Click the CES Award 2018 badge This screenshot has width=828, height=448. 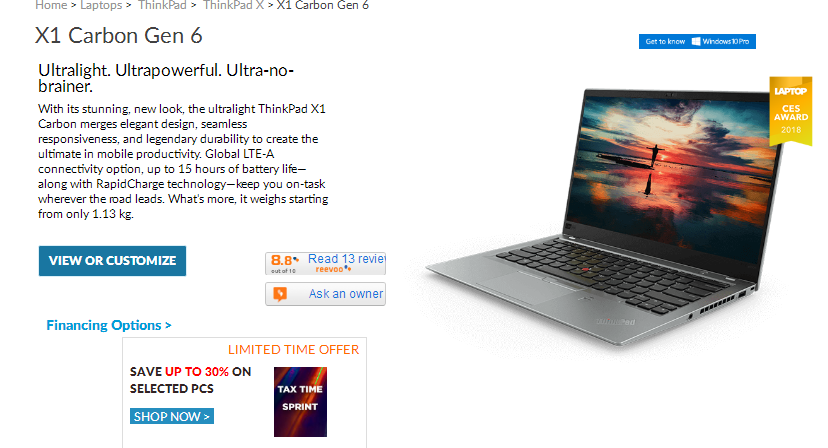(x=791, y=111)
